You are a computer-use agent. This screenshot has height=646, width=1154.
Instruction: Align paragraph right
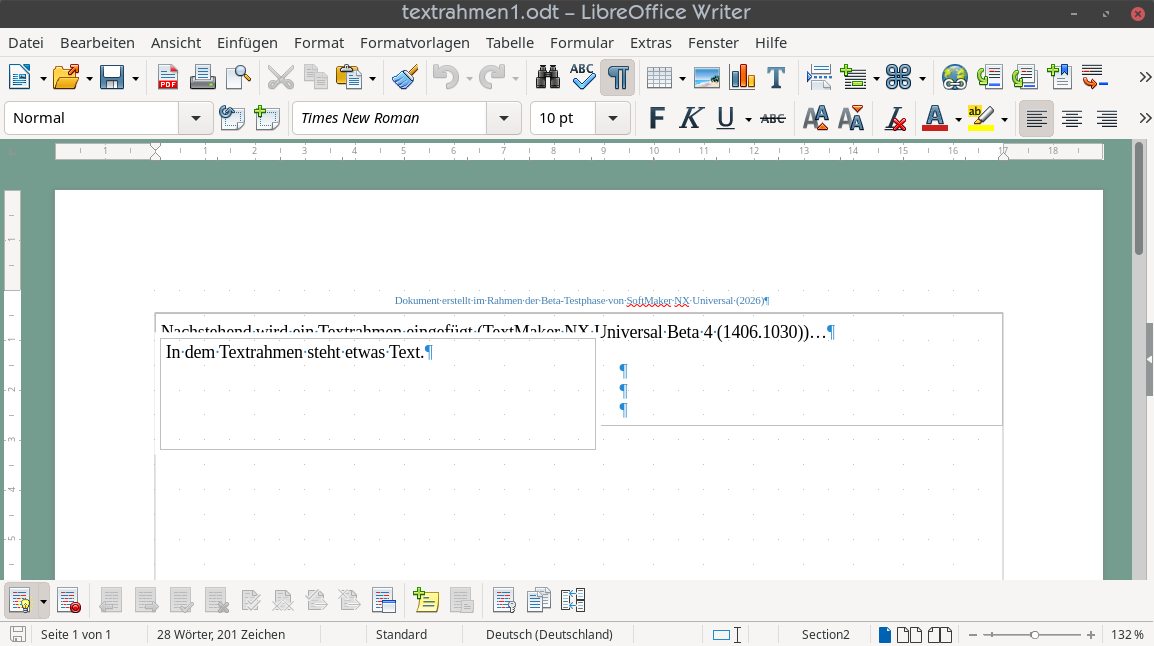pos(1107,118)
